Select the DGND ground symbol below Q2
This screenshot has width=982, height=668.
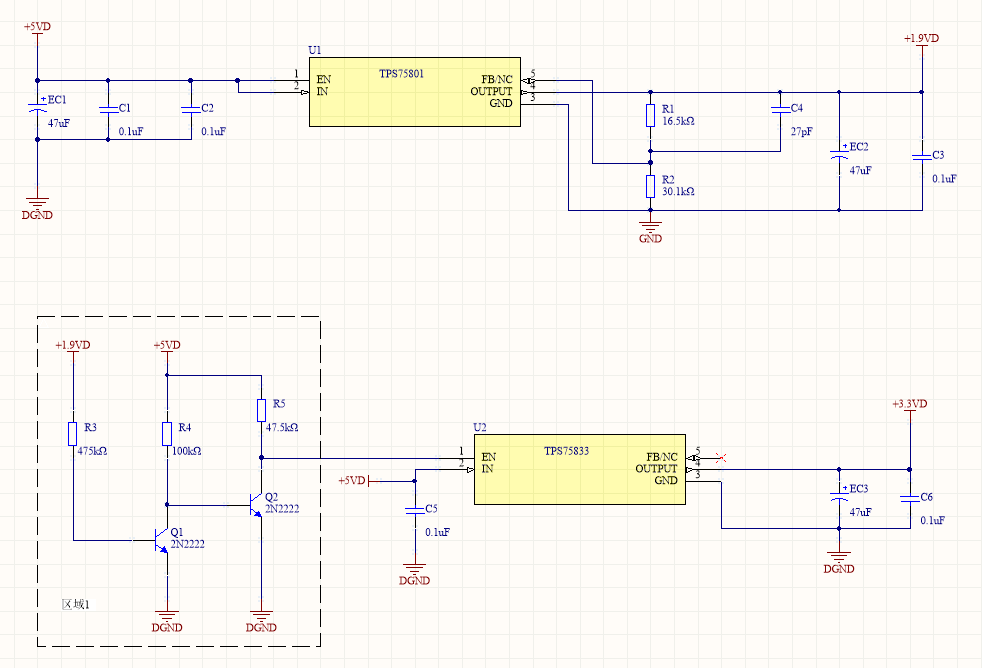pos(261,621)
